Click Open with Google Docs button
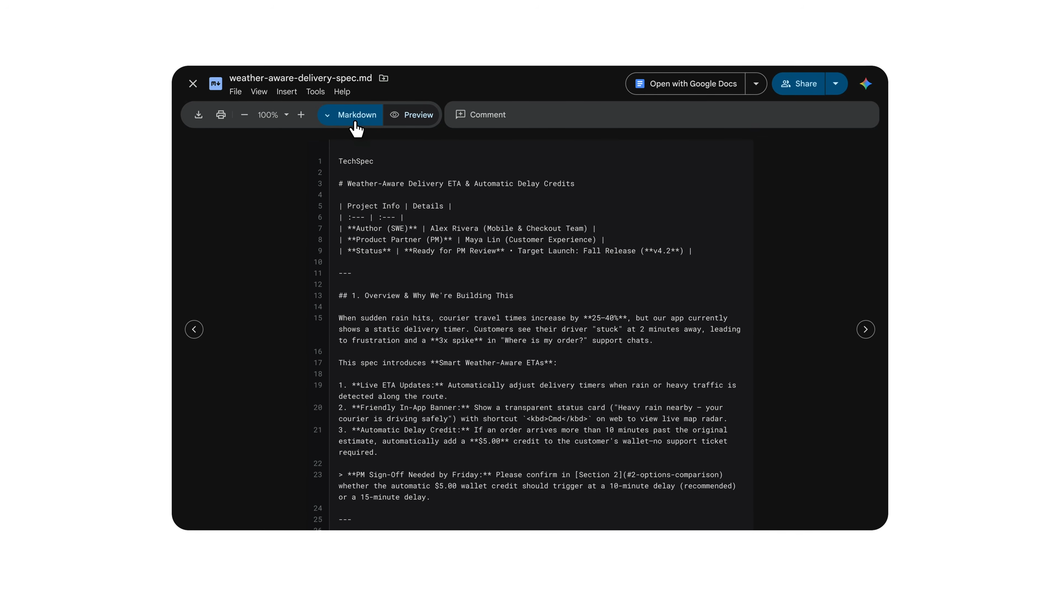Image resolution: width=1060 pixels, height=596 pixels. [685, 84]
